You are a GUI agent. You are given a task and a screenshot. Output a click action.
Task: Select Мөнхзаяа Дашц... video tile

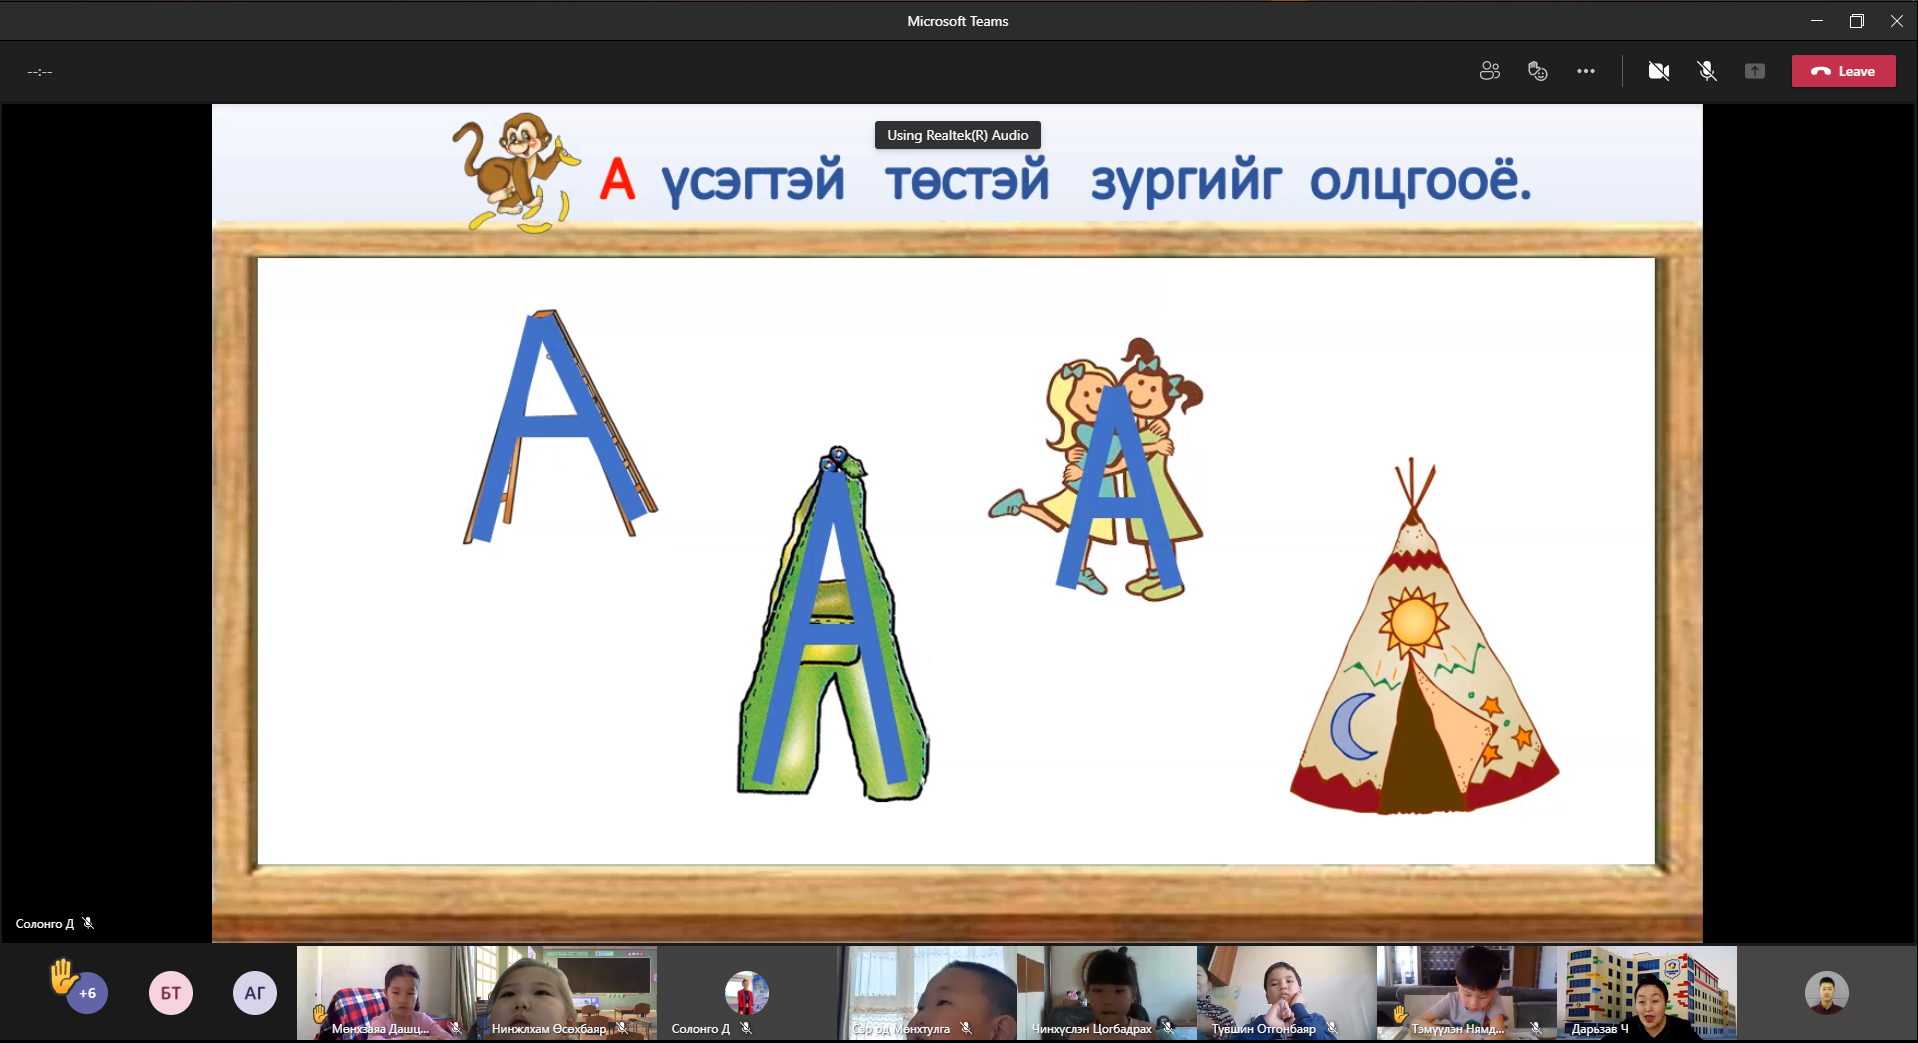pyautogui.click(x=387, y=993)
